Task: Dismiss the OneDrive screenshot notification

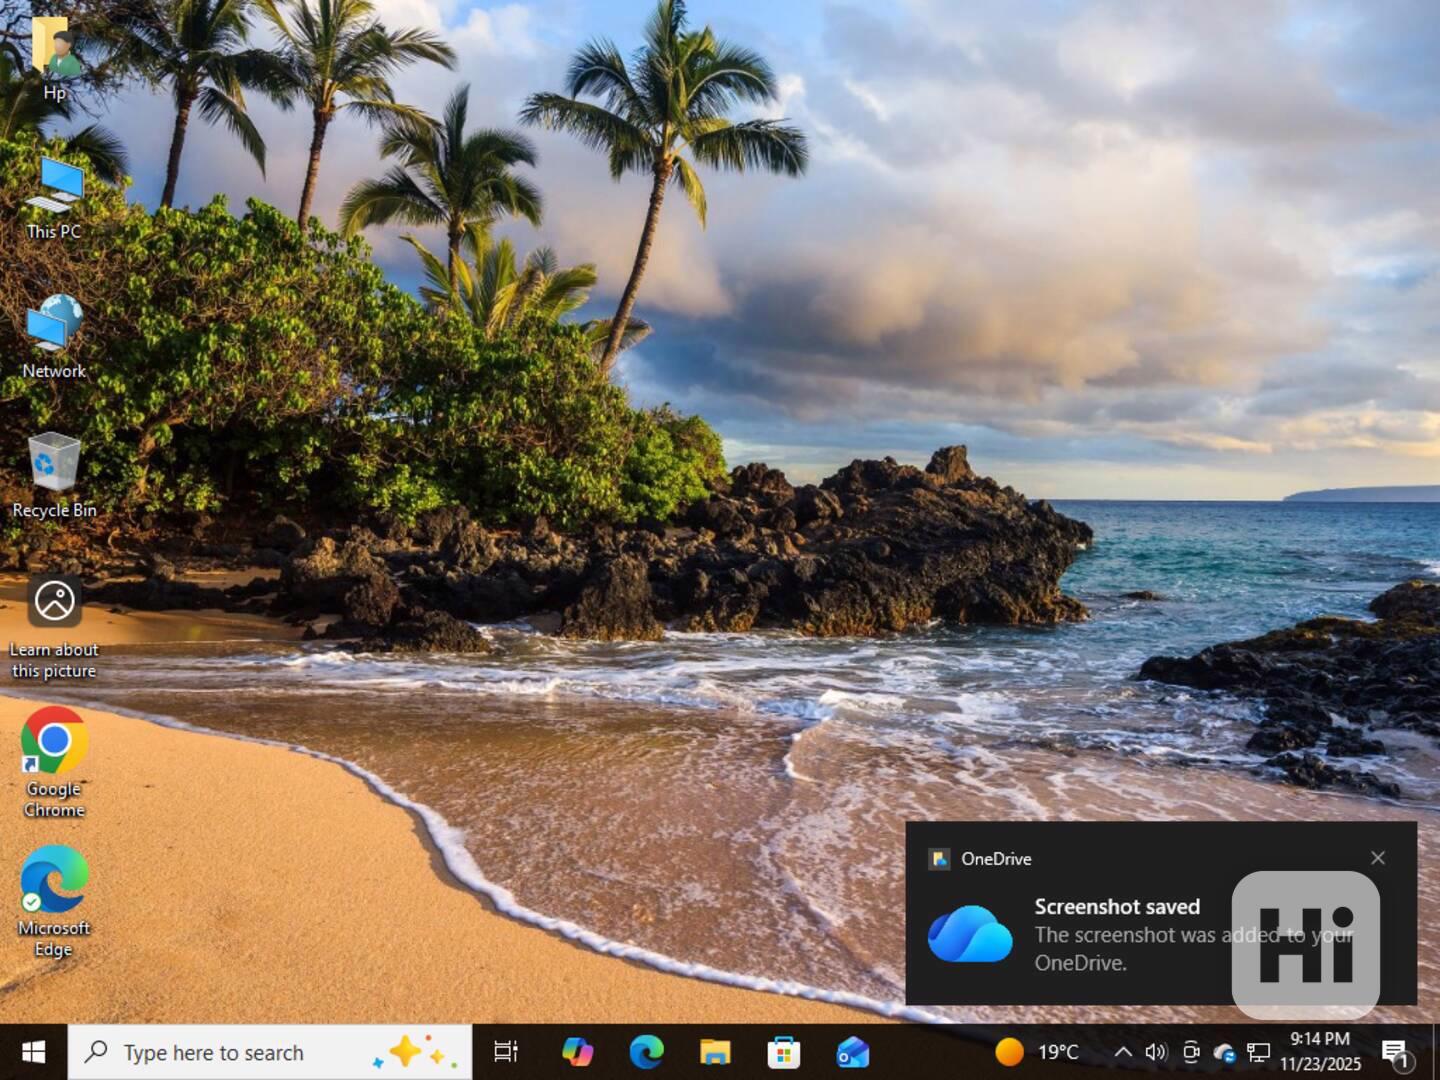Action: pyautogui.click(x=1378, y=858)
